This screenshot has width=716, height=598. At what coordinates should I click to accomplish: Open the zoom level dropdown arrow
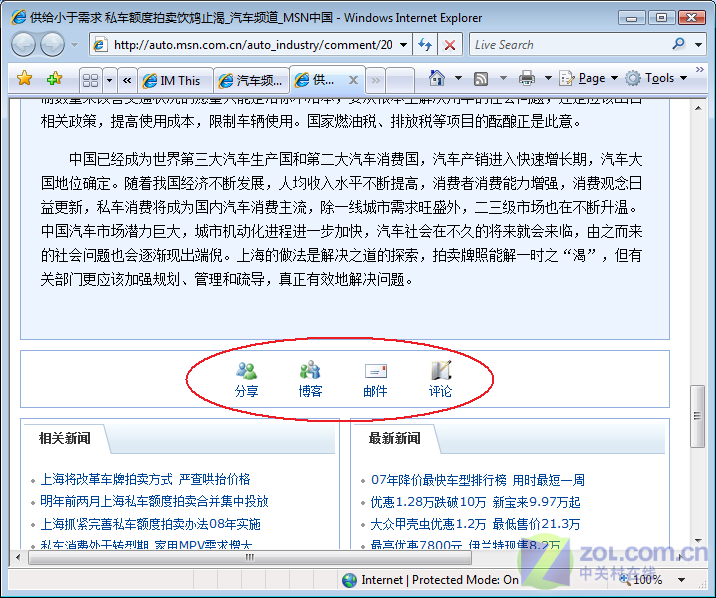682,580
